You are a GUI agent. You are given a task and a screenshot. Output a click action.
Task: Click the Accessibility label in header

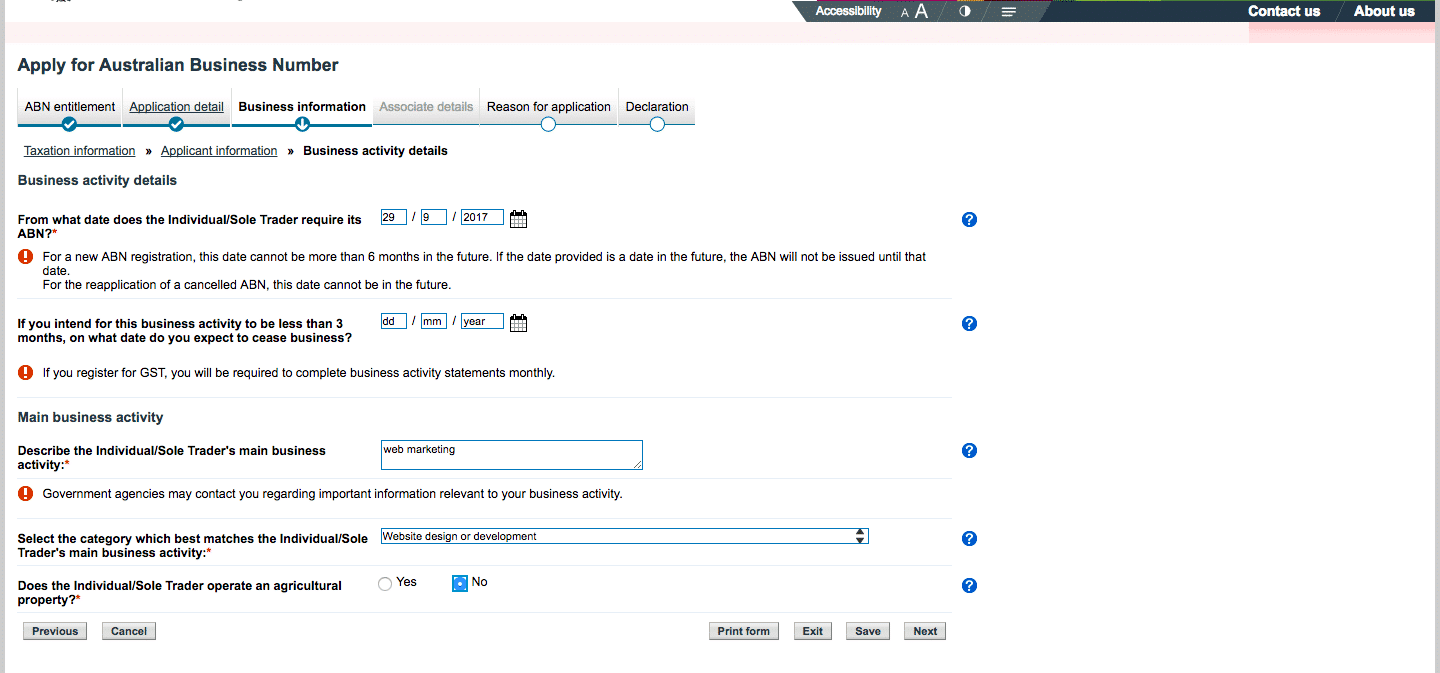click(848, 11)
